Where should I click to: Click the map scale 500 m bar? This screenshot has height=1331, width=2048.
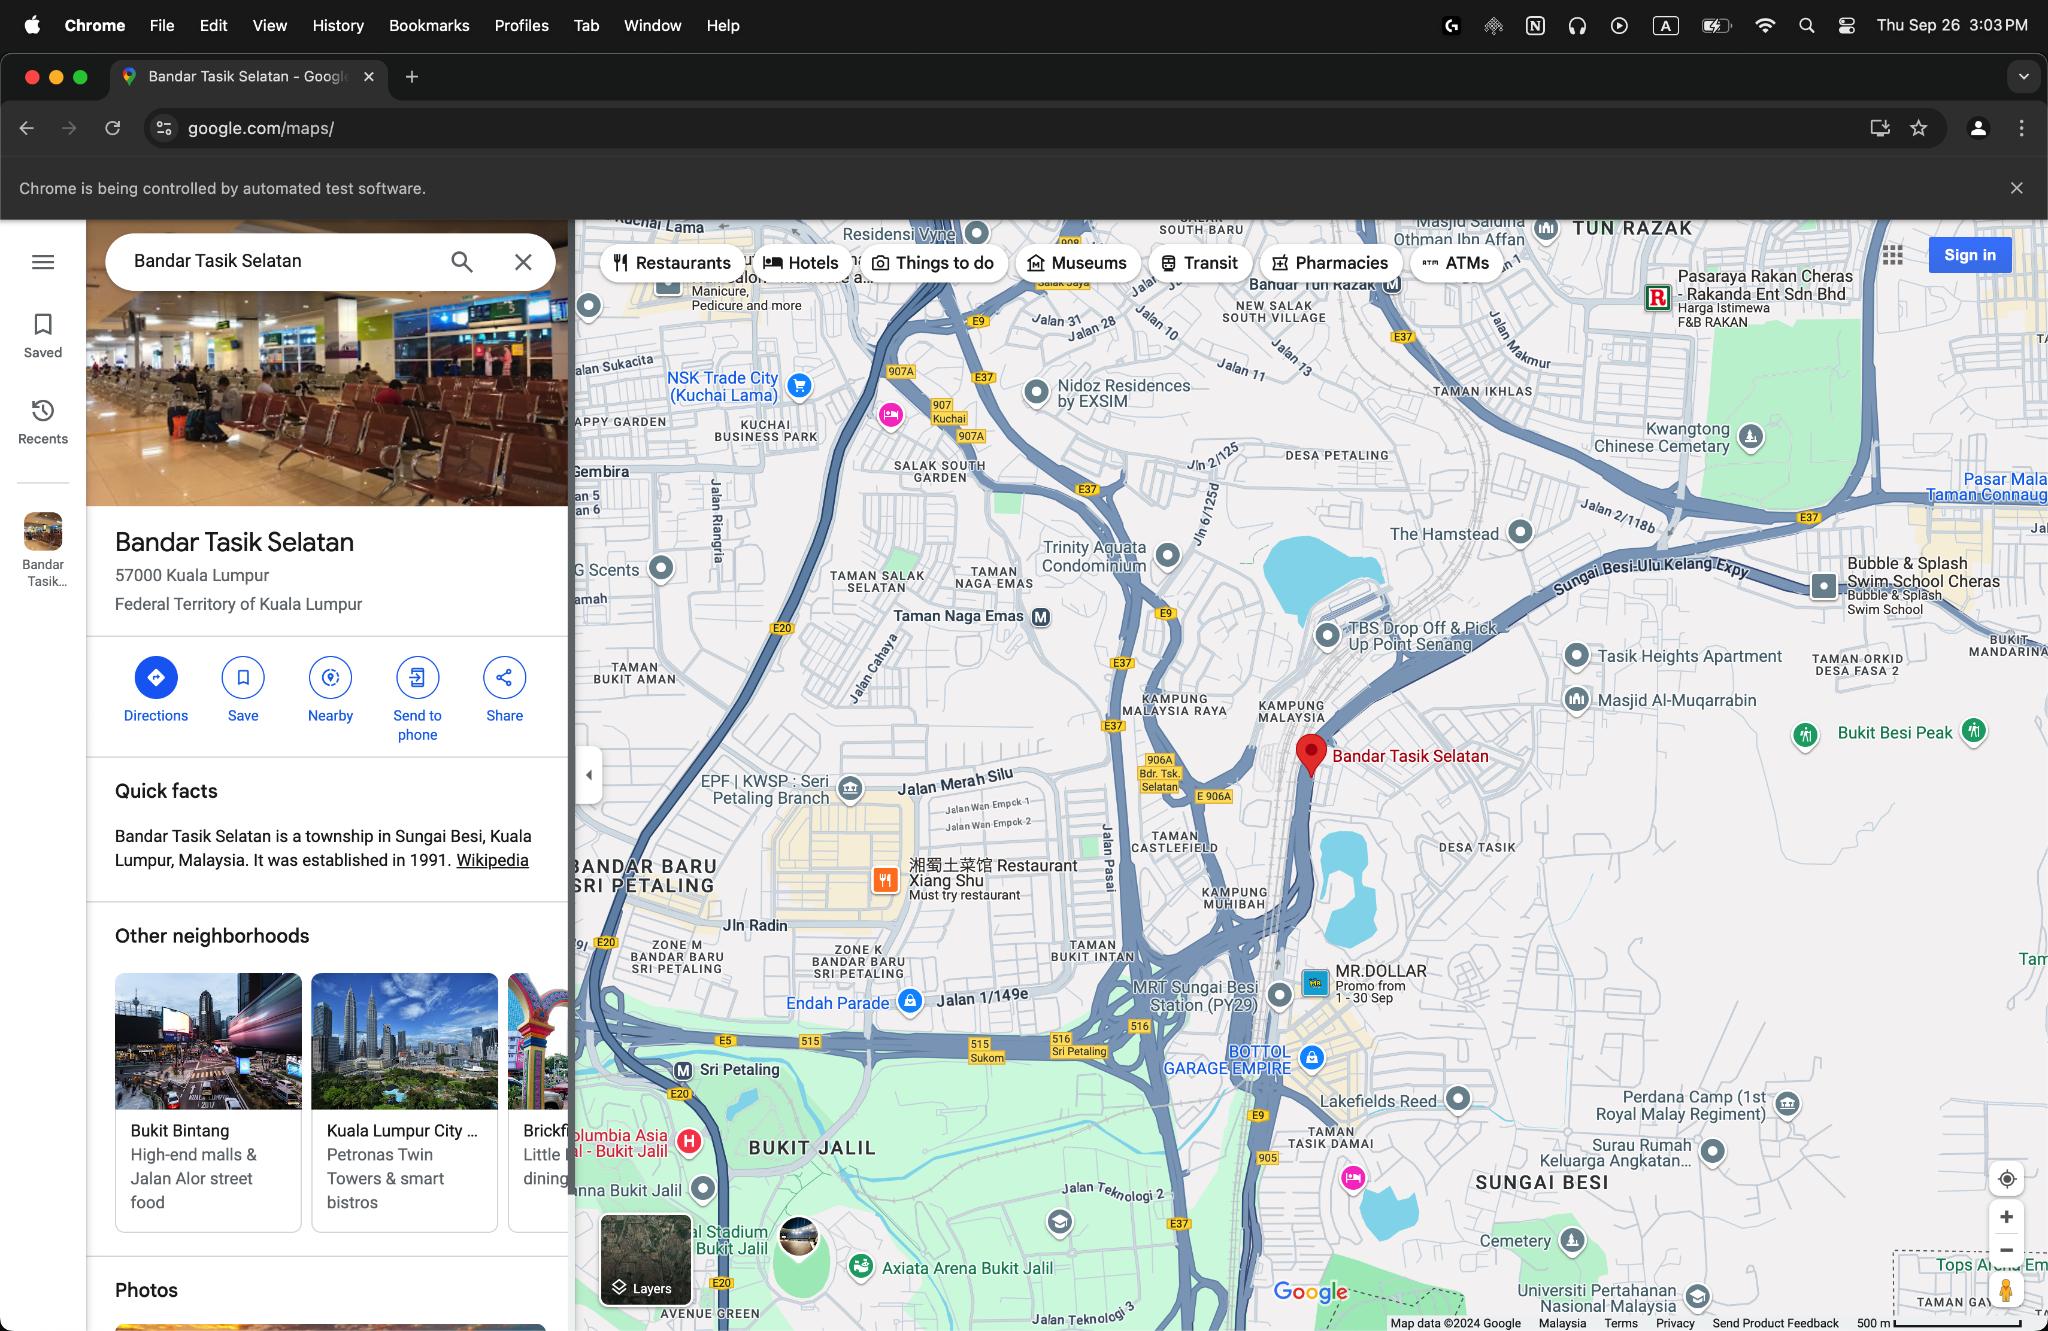[x=1939, y=1323]
